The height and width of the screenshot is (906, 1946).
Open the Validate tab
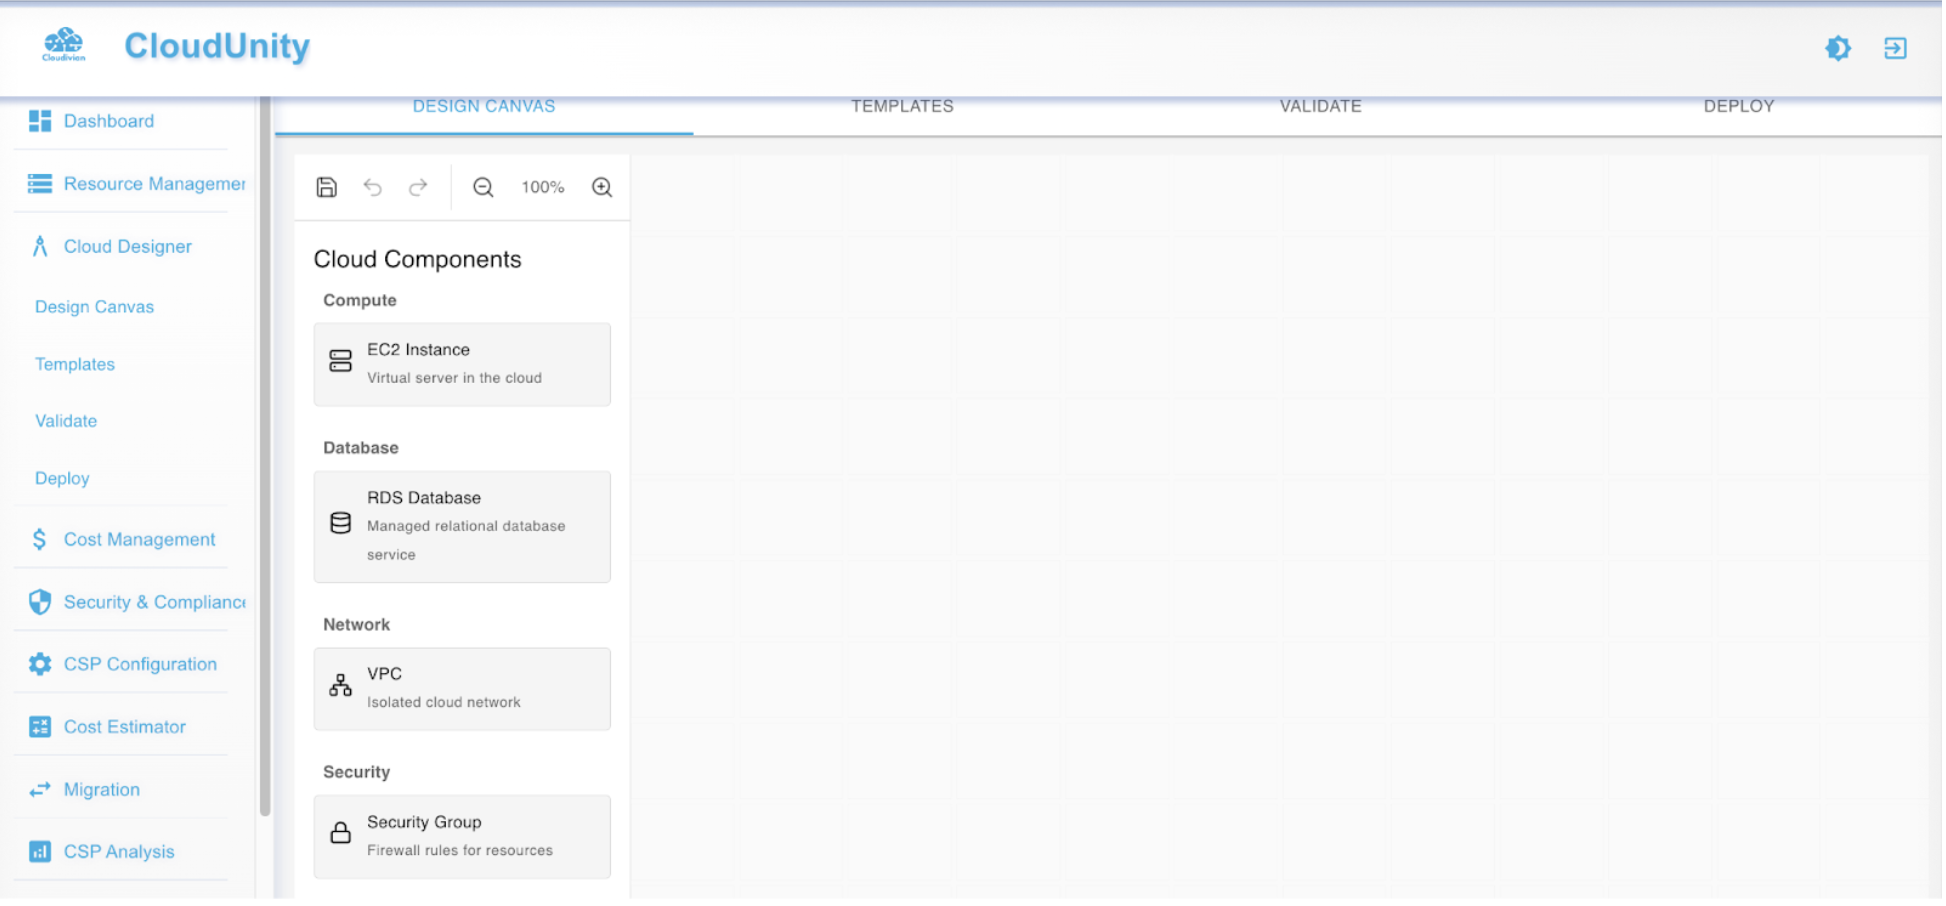[1320, 107]
